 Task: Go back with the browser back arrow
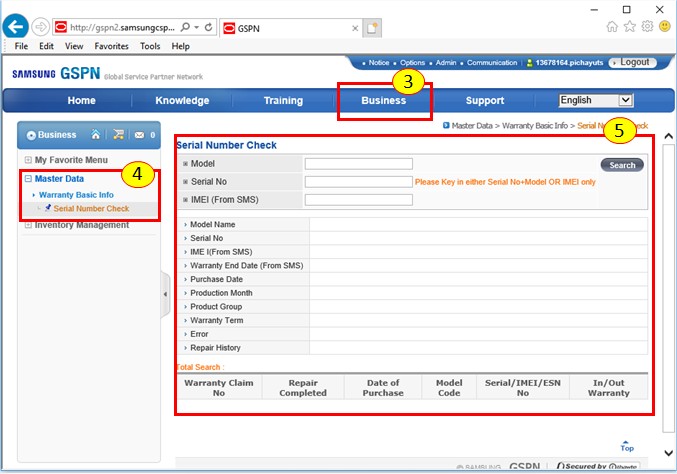pos(16,27)
